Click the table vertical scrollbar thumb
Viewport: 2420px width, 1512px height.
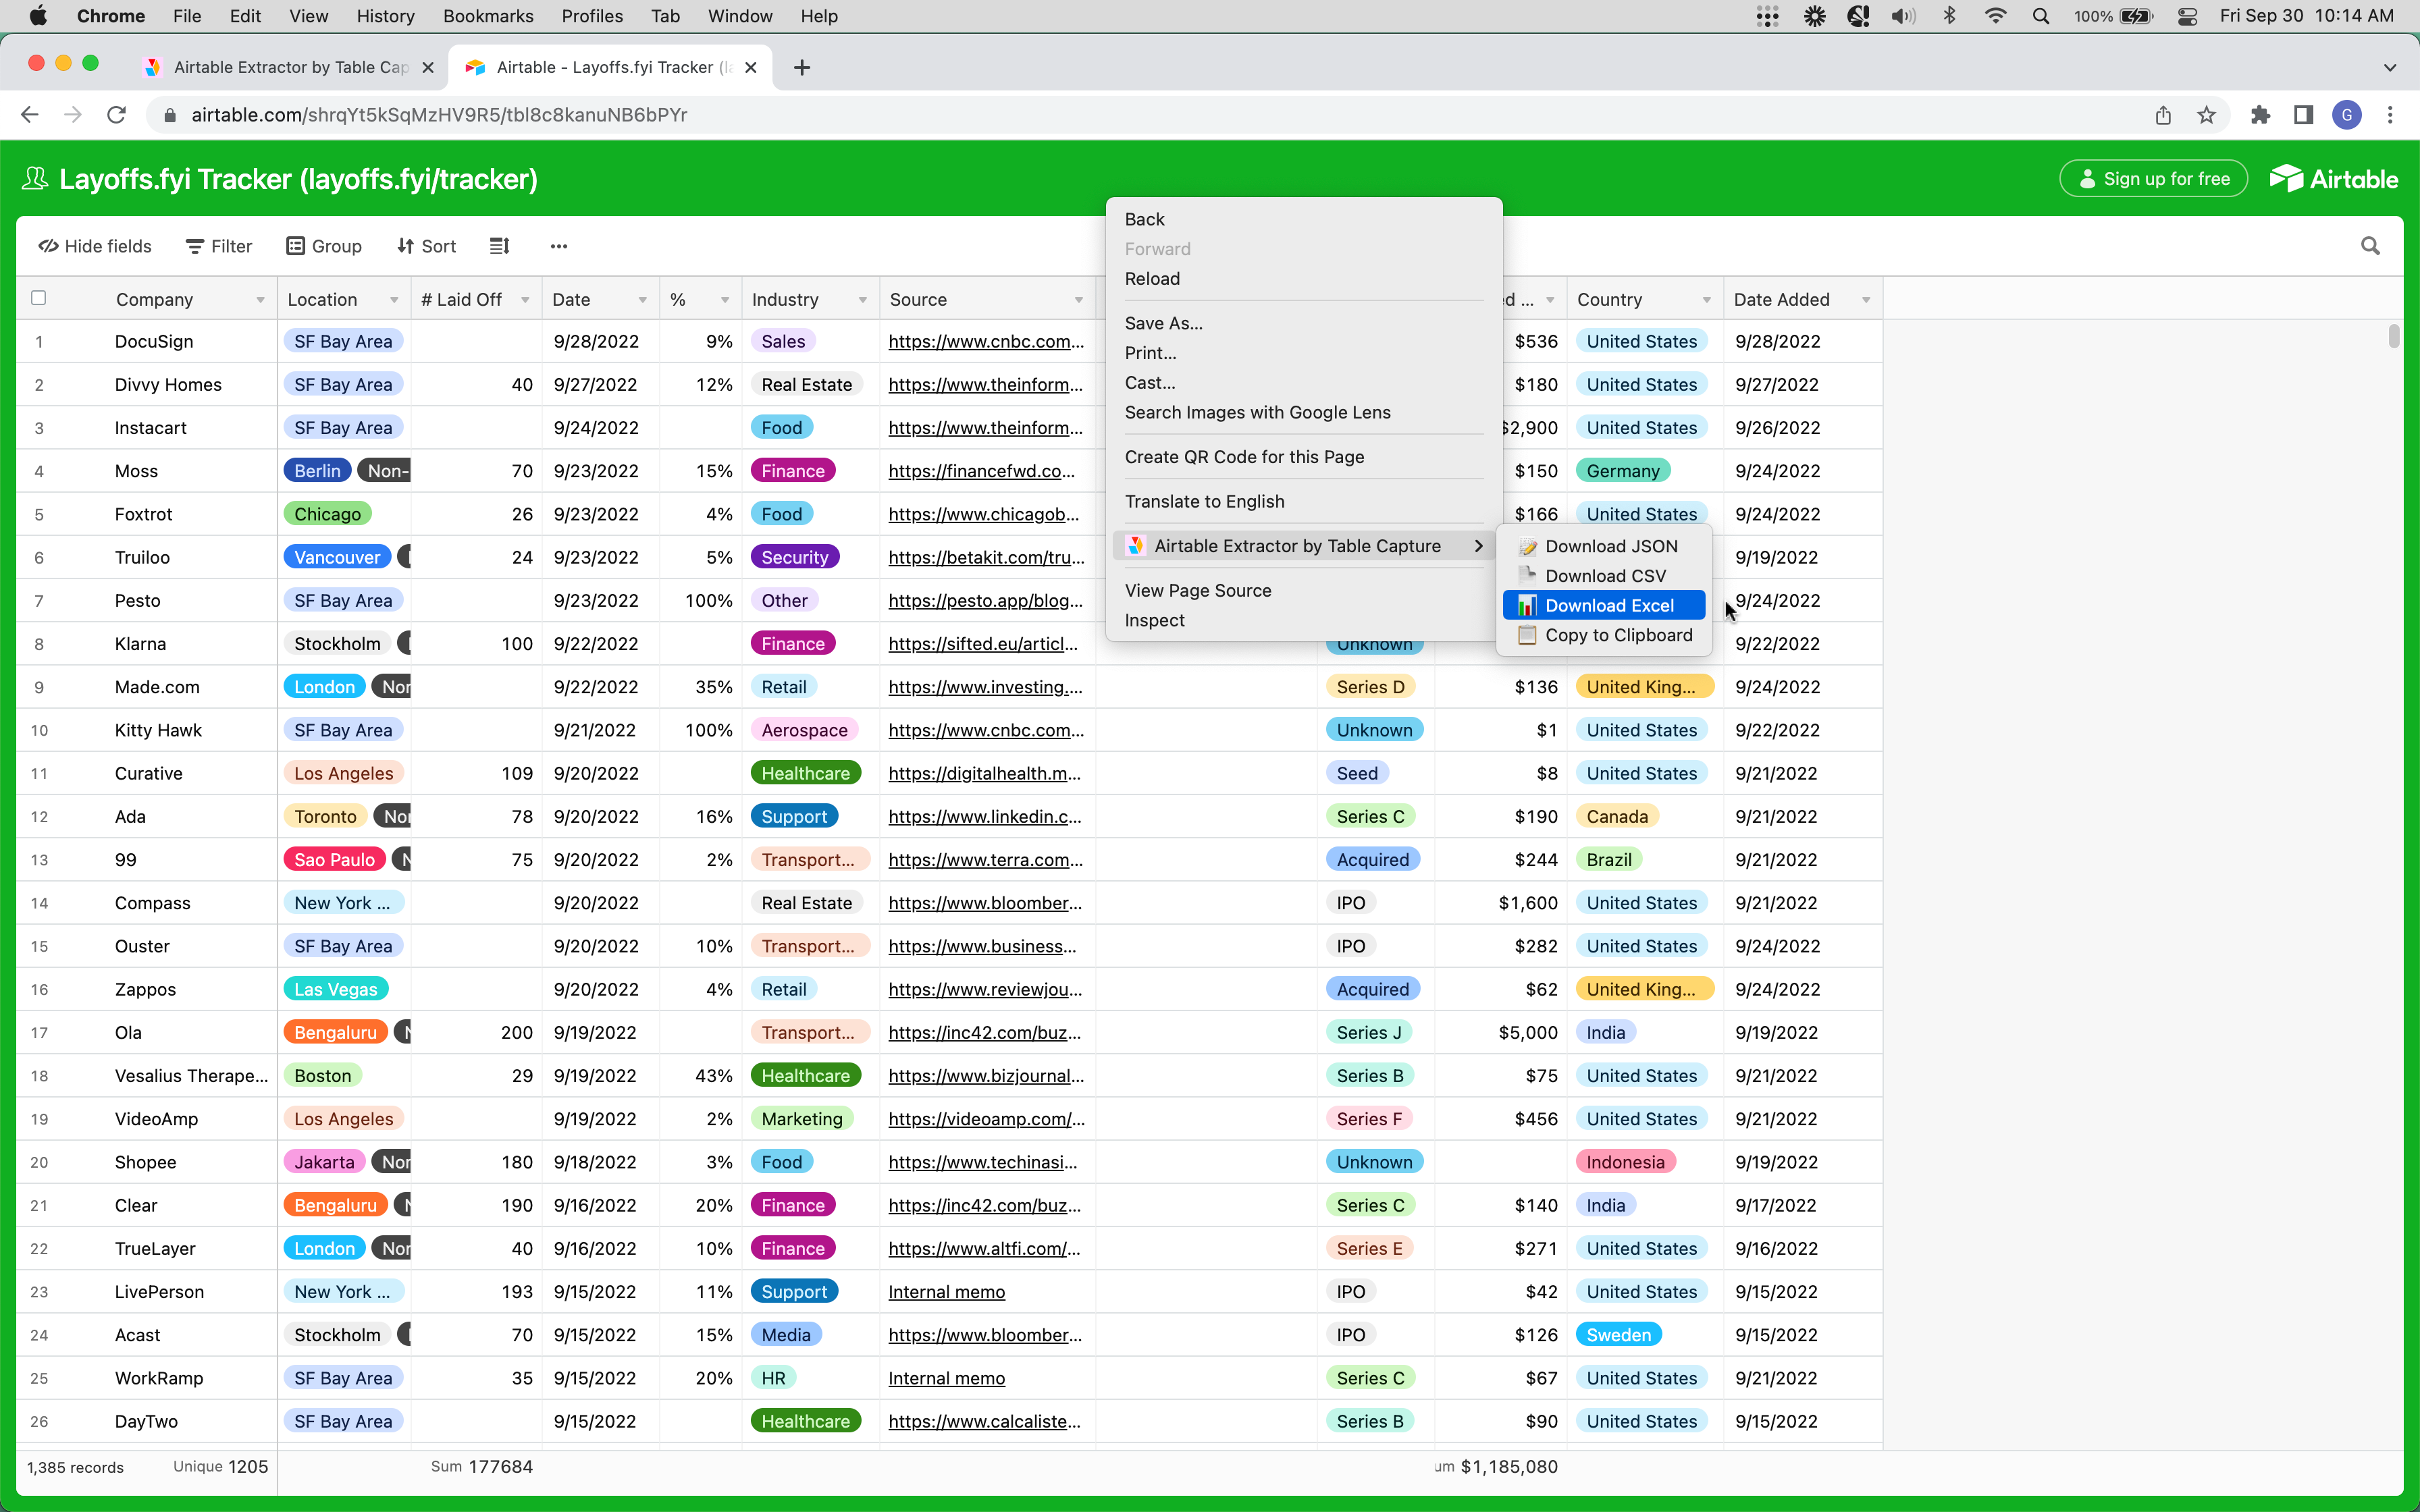click(2394, 336)
